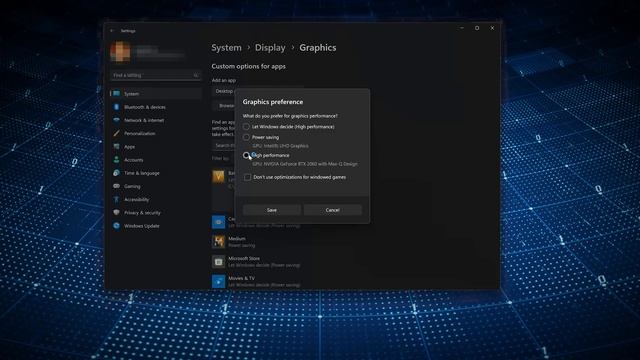
Task: Select the Microsoft Store row text
Action: (x=244, y=258)
